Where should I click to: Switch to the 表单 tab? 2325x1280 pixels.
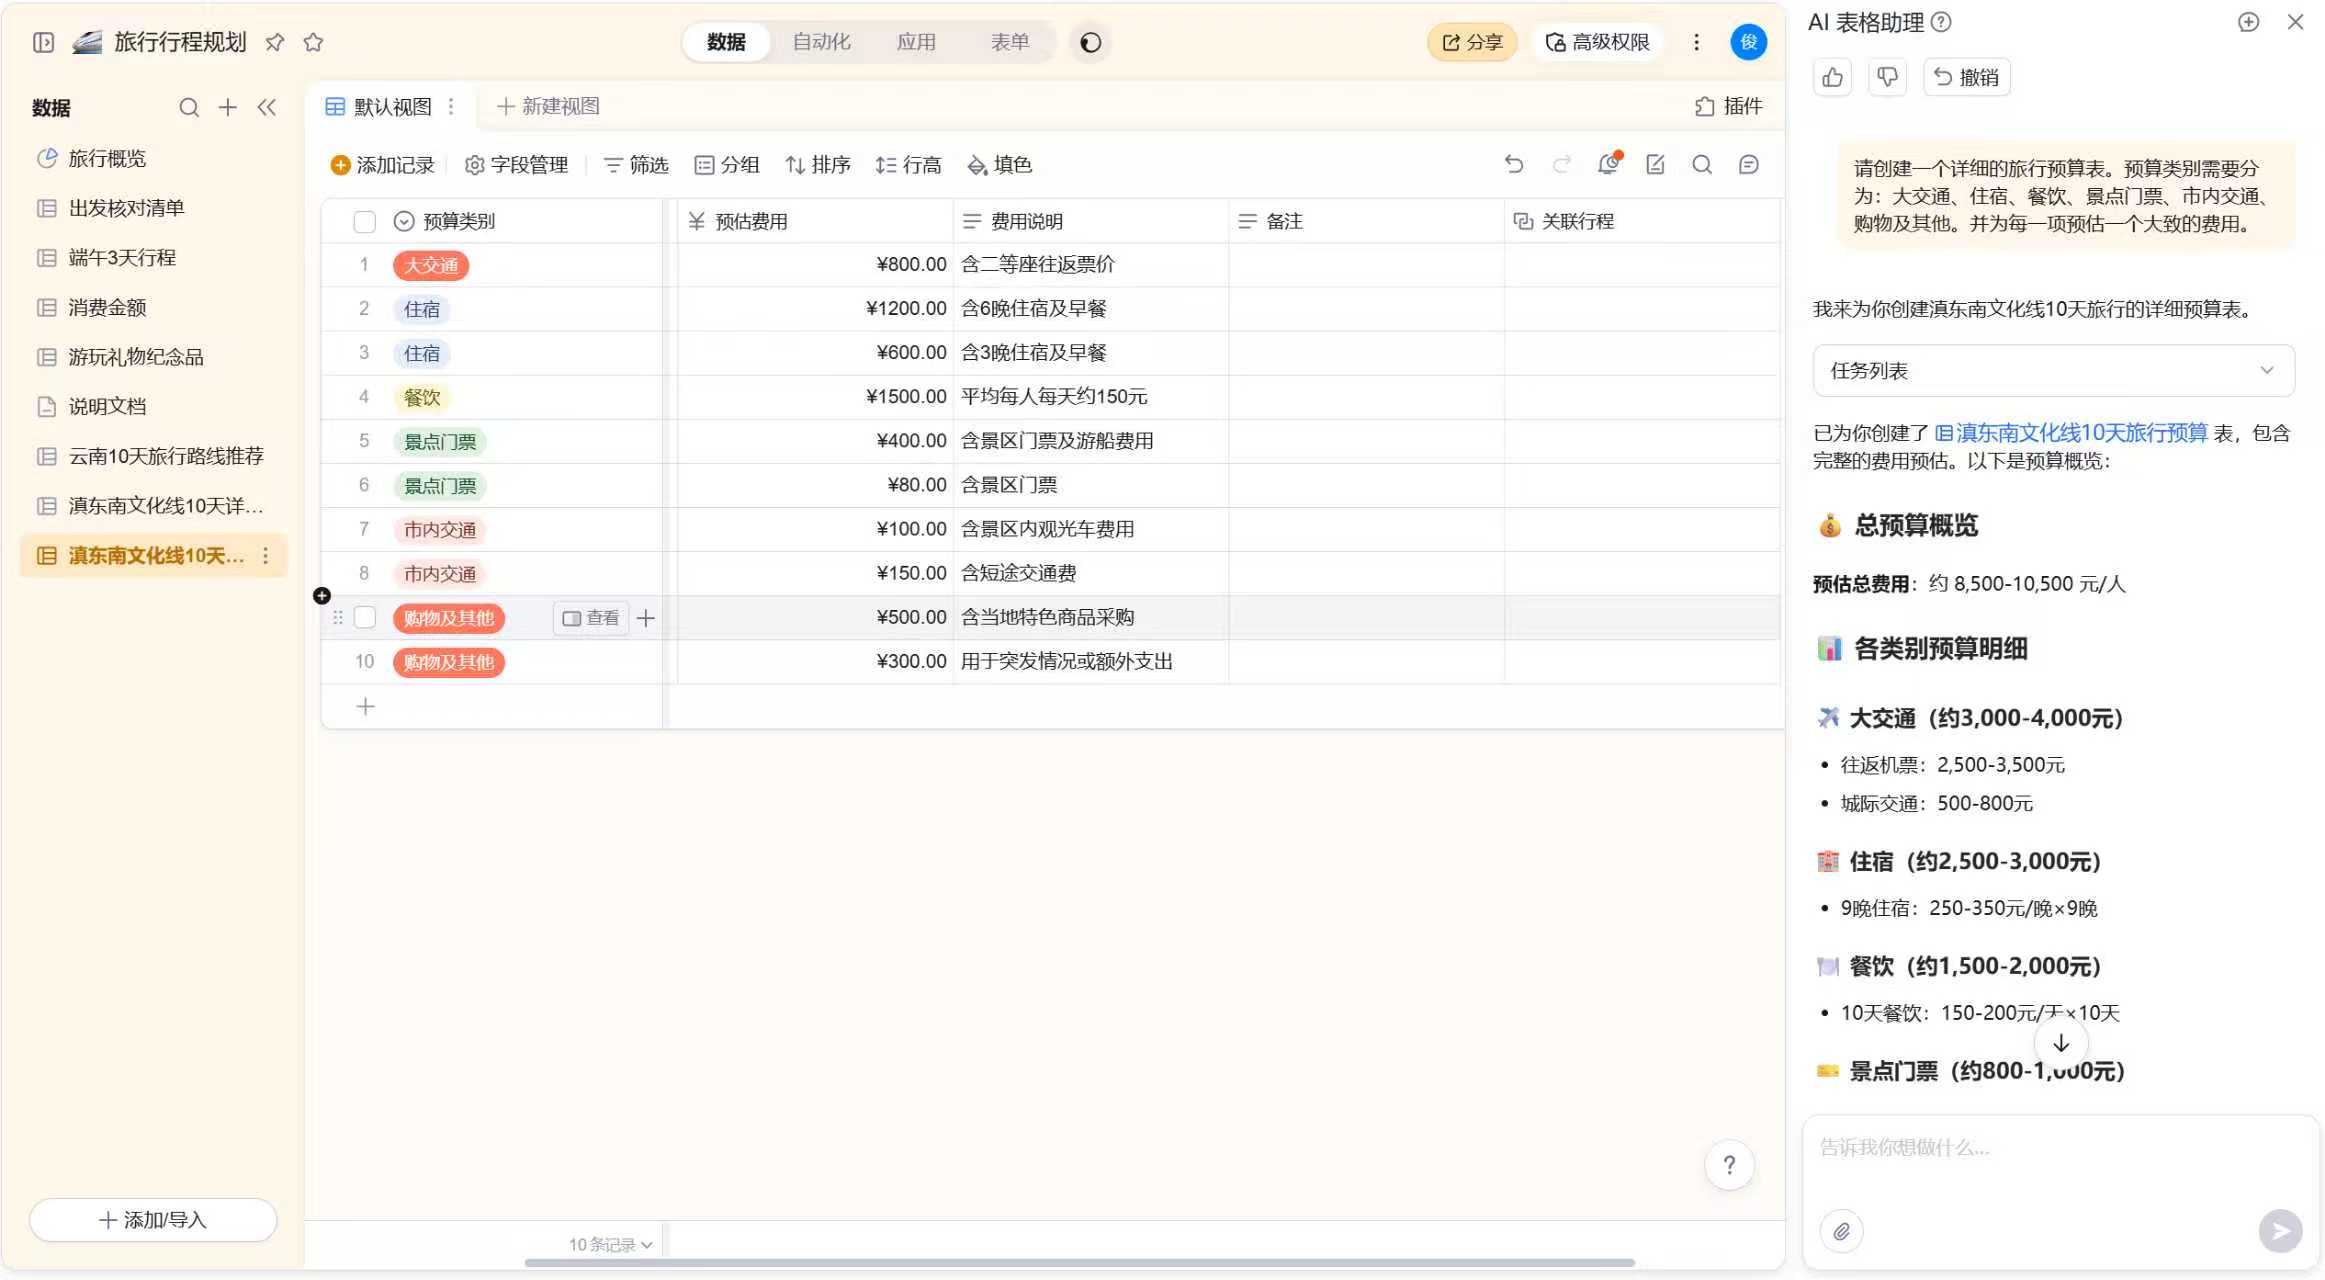click(x=1010, y=42)
